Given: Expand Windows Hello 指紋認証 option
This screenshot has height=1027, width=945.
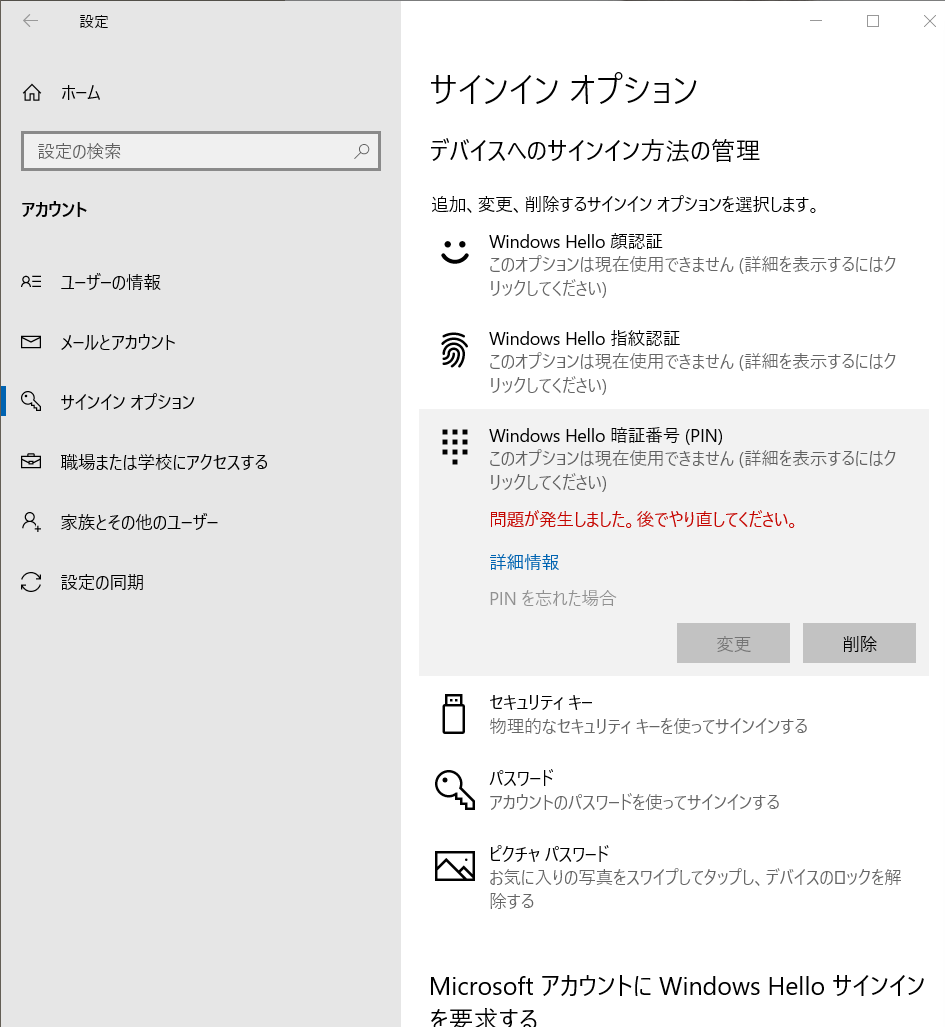Looking at the screenshot, I should point(674,361).
